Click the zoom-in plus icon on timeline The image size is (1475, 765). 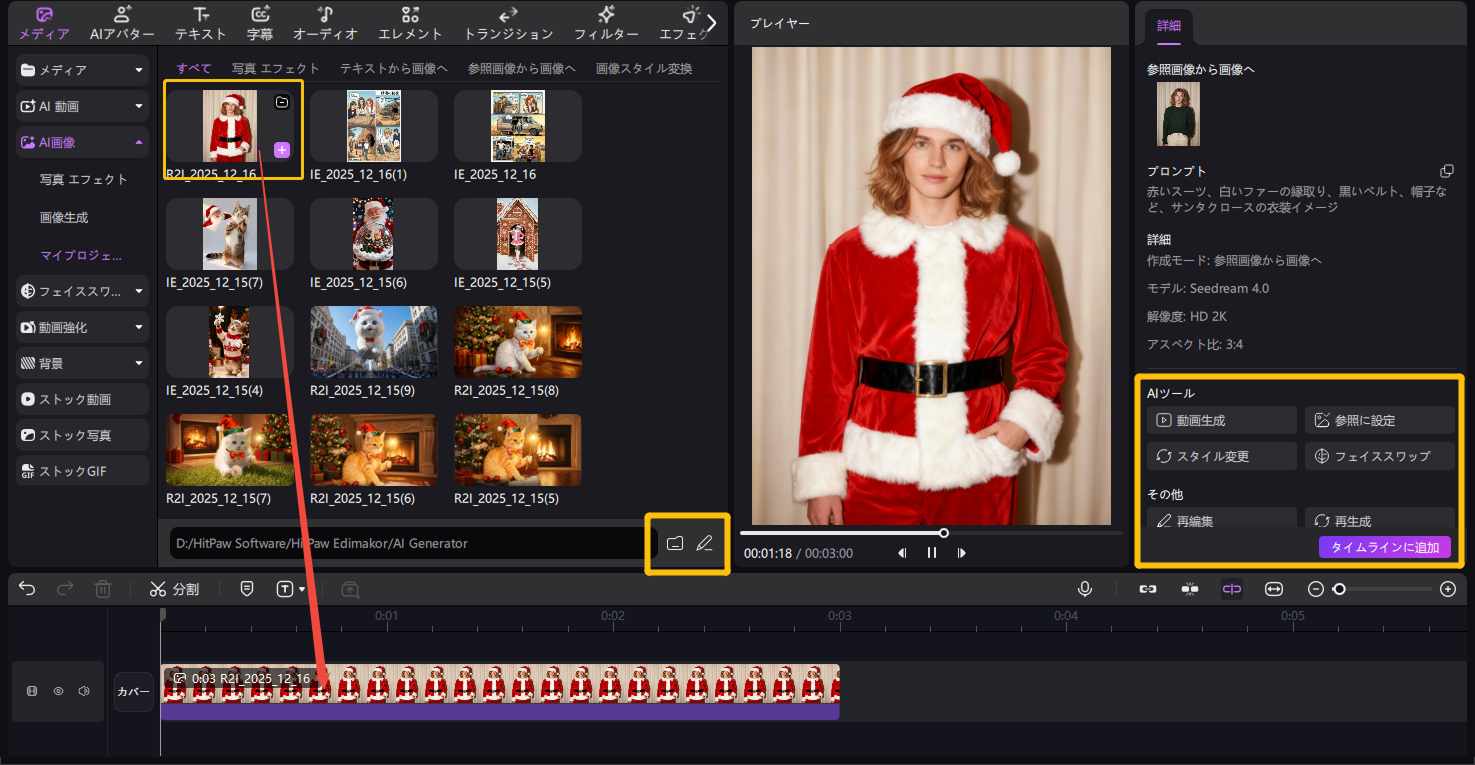[x=1447, y=589]
